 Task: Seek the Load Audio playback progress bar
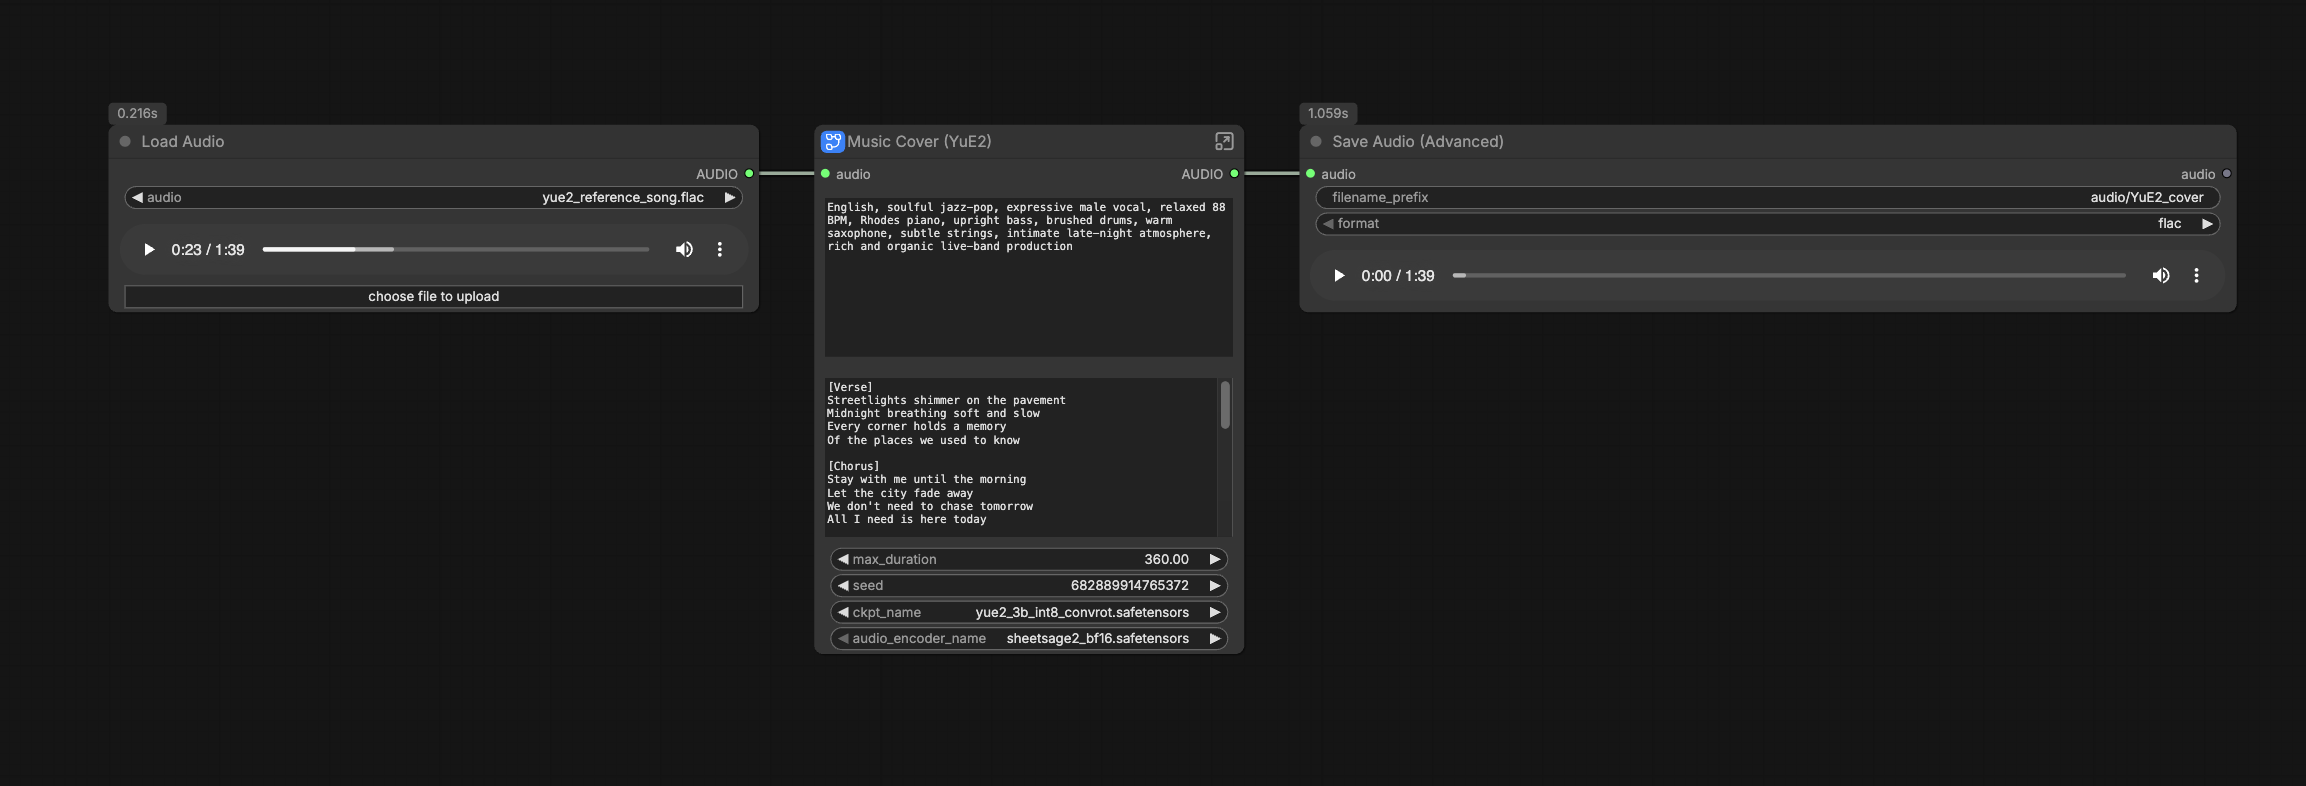(x=456, y=250)
